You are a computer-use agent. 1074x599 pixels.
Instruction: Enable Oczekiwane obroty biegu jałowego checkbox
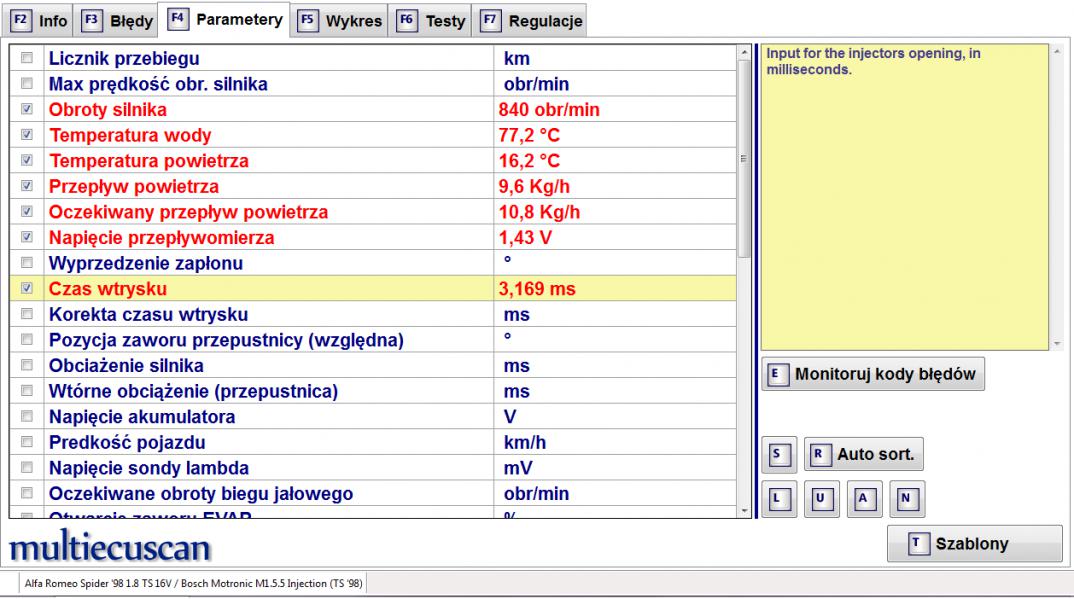(27, 493)
